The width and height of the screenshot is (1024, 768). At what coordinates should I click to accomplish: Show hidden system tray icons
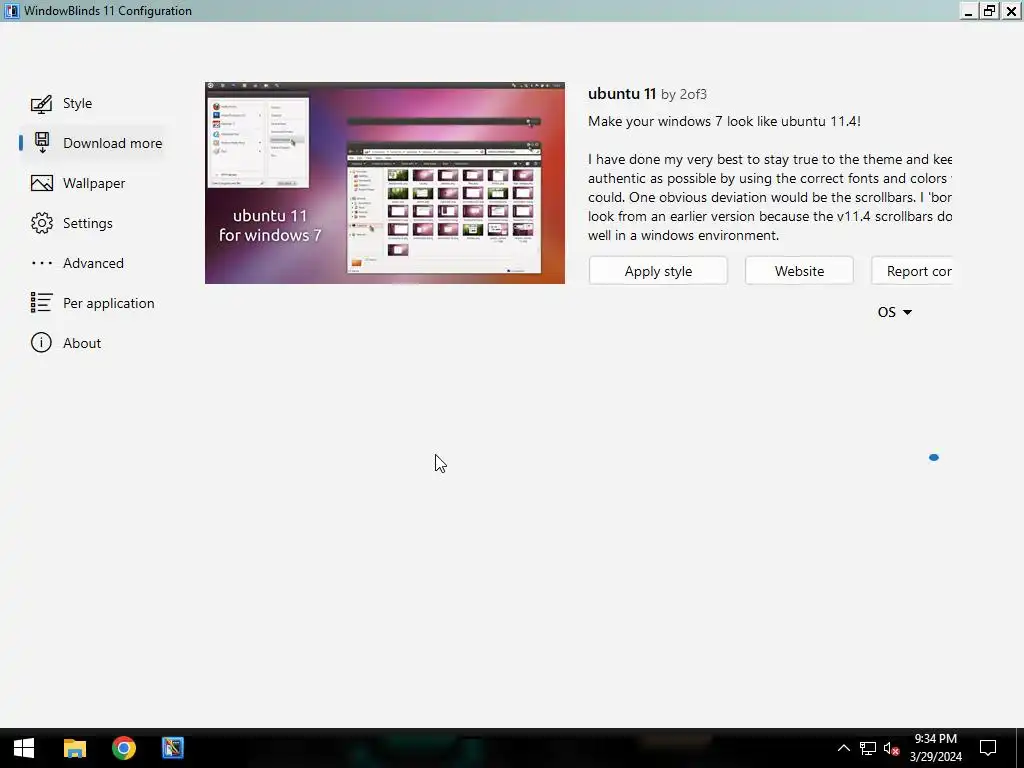click(x=844, y=748)
